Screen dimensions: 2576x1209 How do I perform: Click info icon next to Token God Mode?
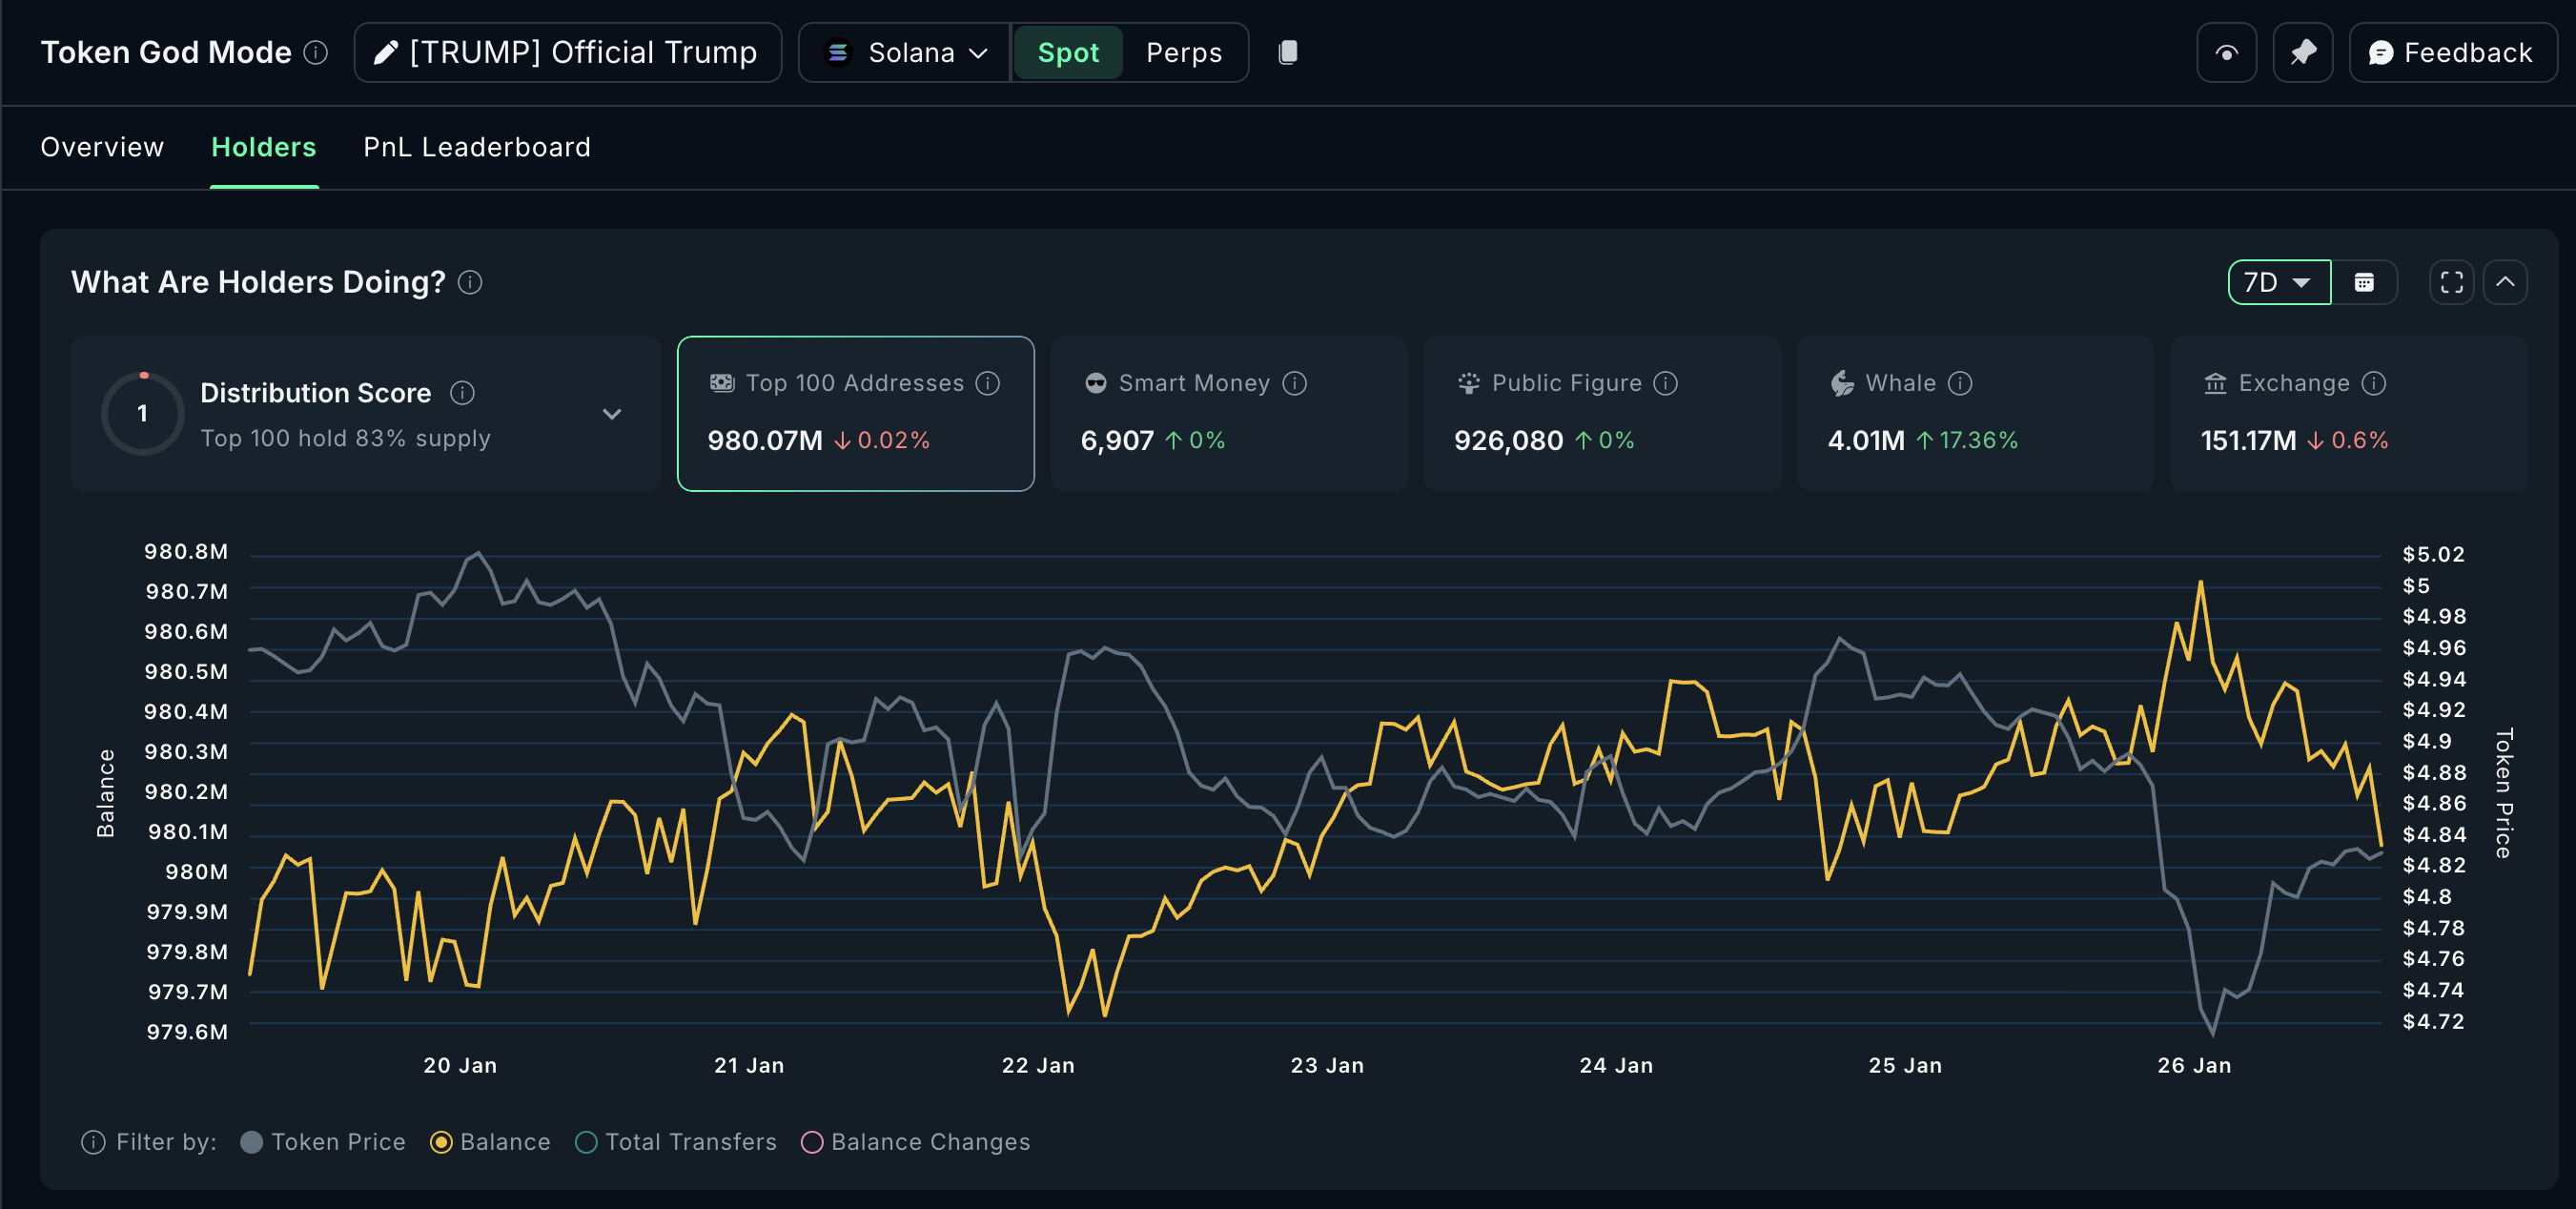coord(316,52)
